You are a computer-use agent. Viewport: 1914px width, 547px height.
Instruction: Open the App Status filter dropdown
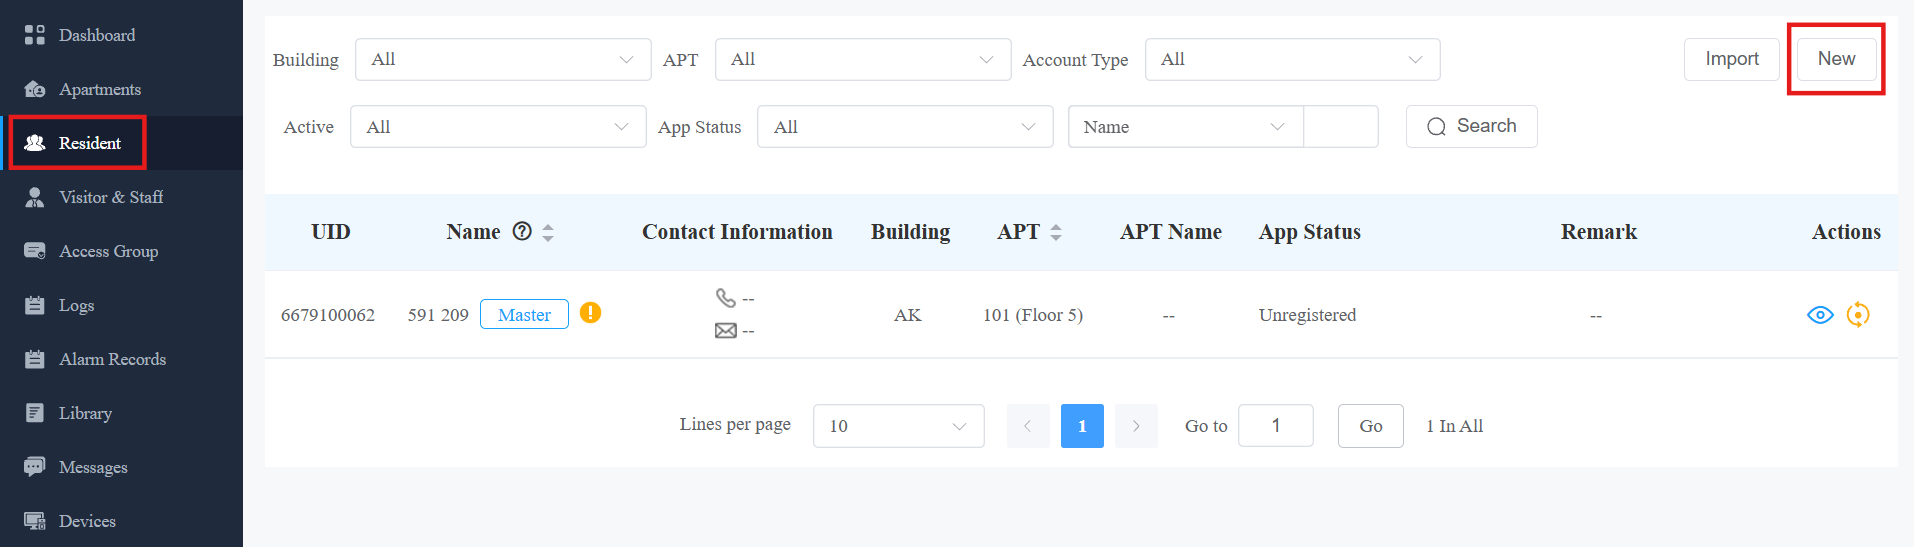[x=905, y=127]
